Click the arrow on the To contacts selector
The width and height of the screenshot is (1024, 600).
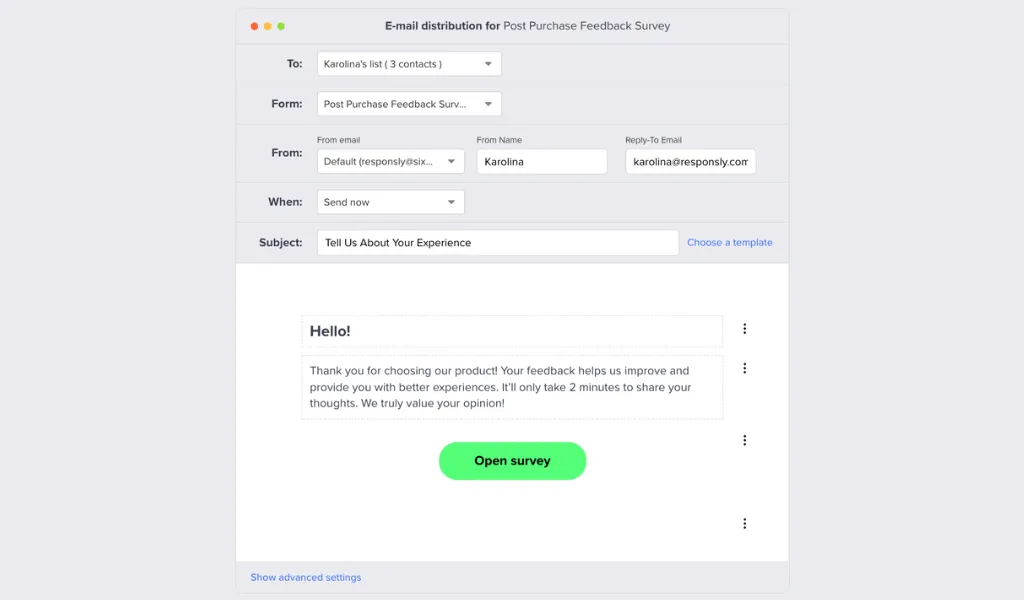pos(487,63)
